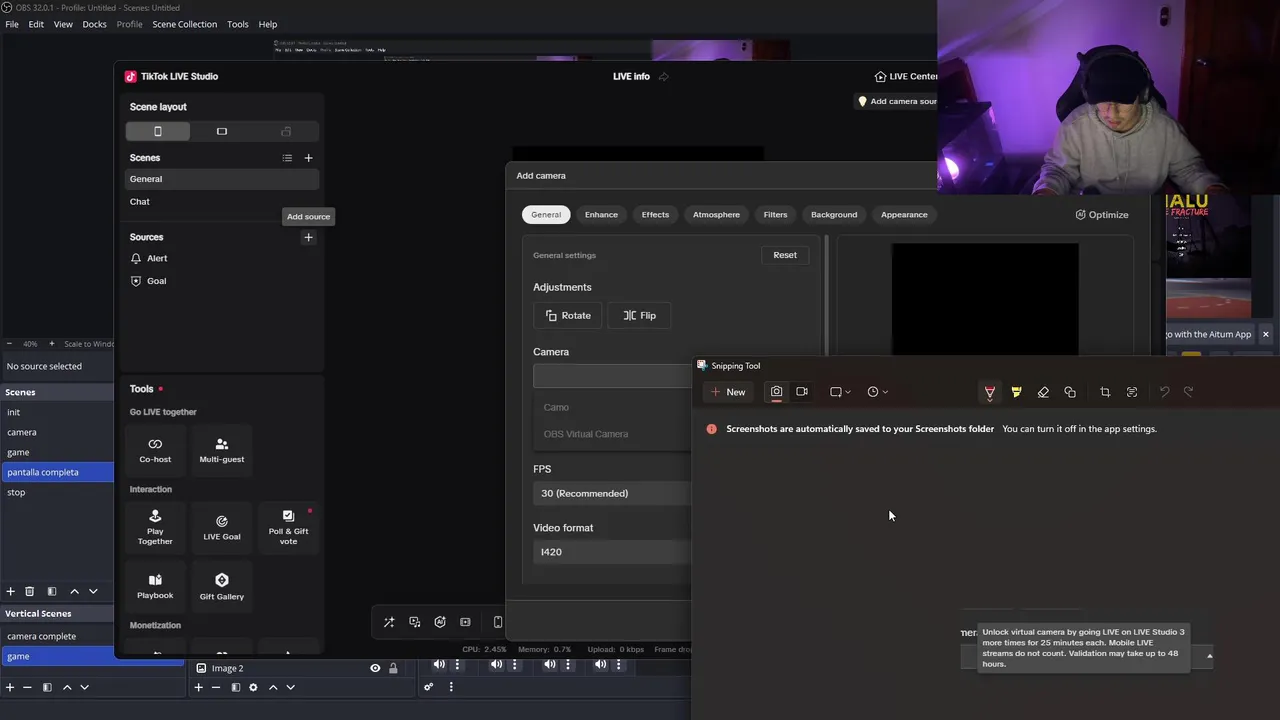Open TikTok Scenes list-view icon
1280x720 pixels.
(x=287, y=158)
